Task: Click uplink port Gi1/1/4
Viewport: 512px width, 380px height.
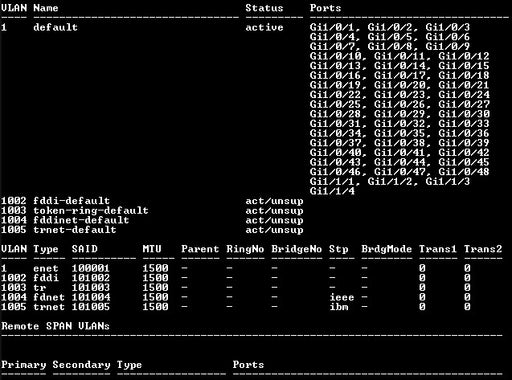Action: 332,191
